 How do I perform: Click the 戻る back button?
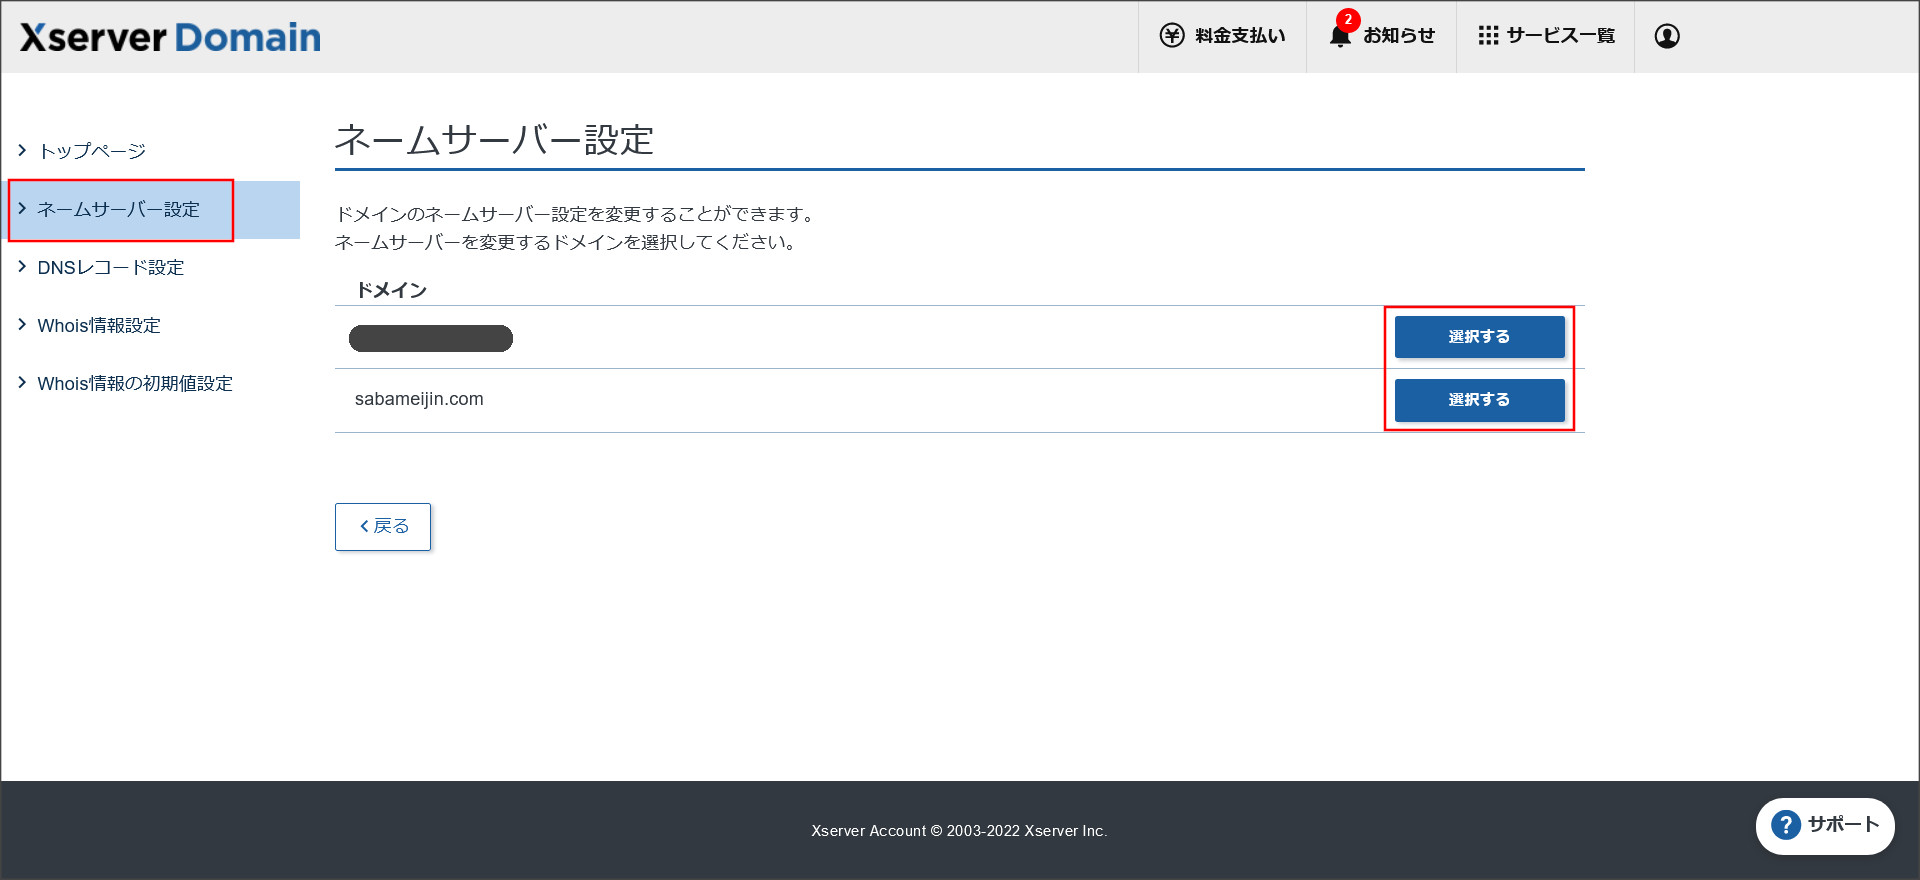point(383,527)
